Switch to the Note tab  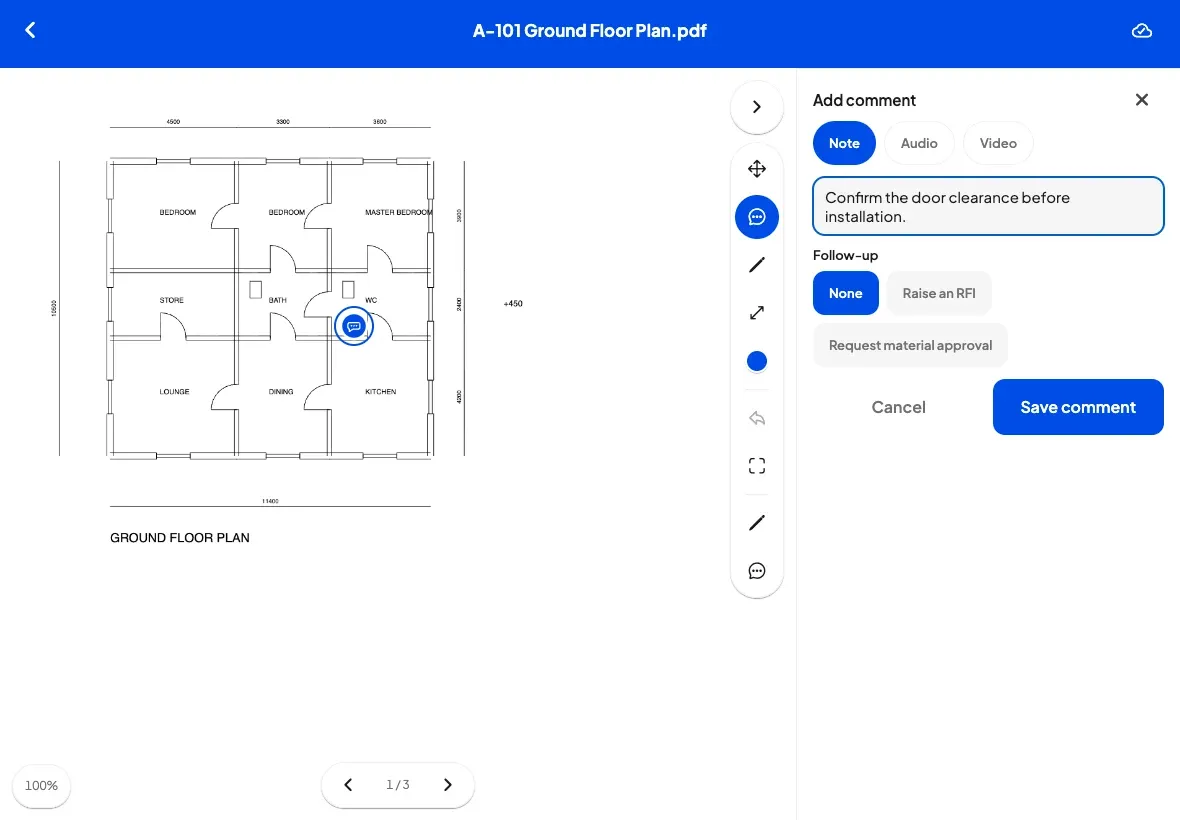844,143
